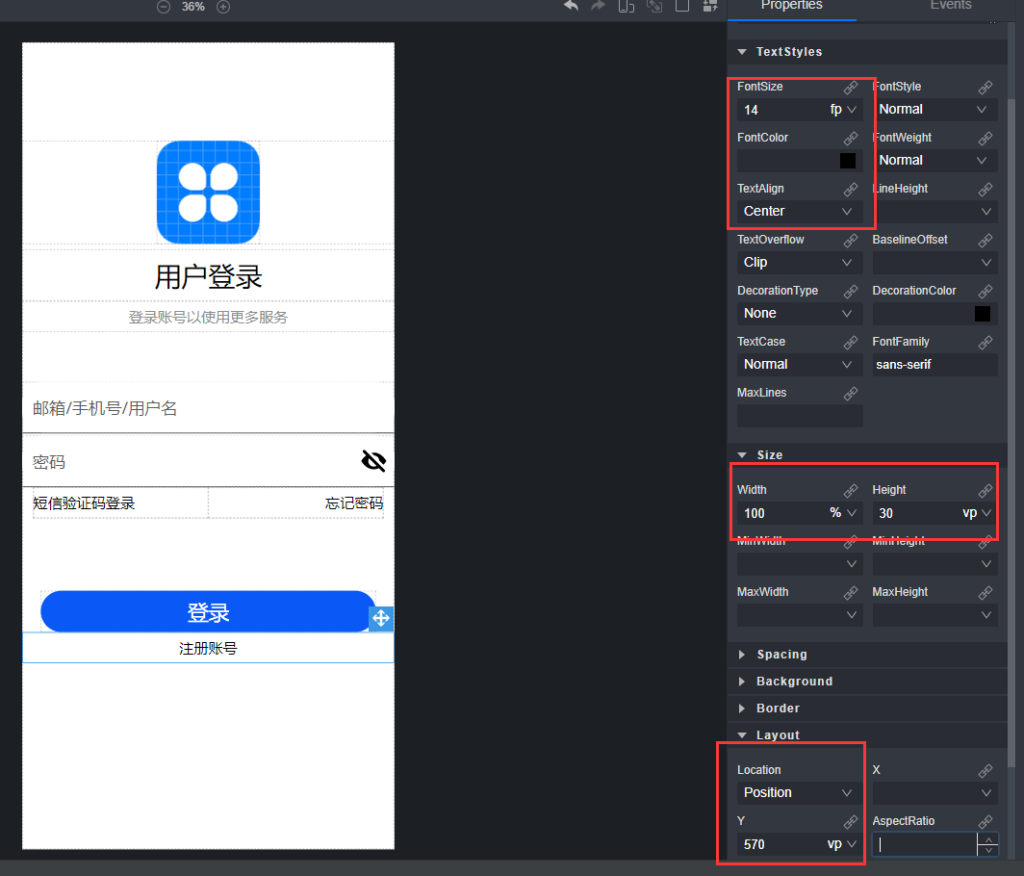Open the TextOverflow dropdown showing Clip
This screenshot has height=876, width=1024.
pos(797,262)
